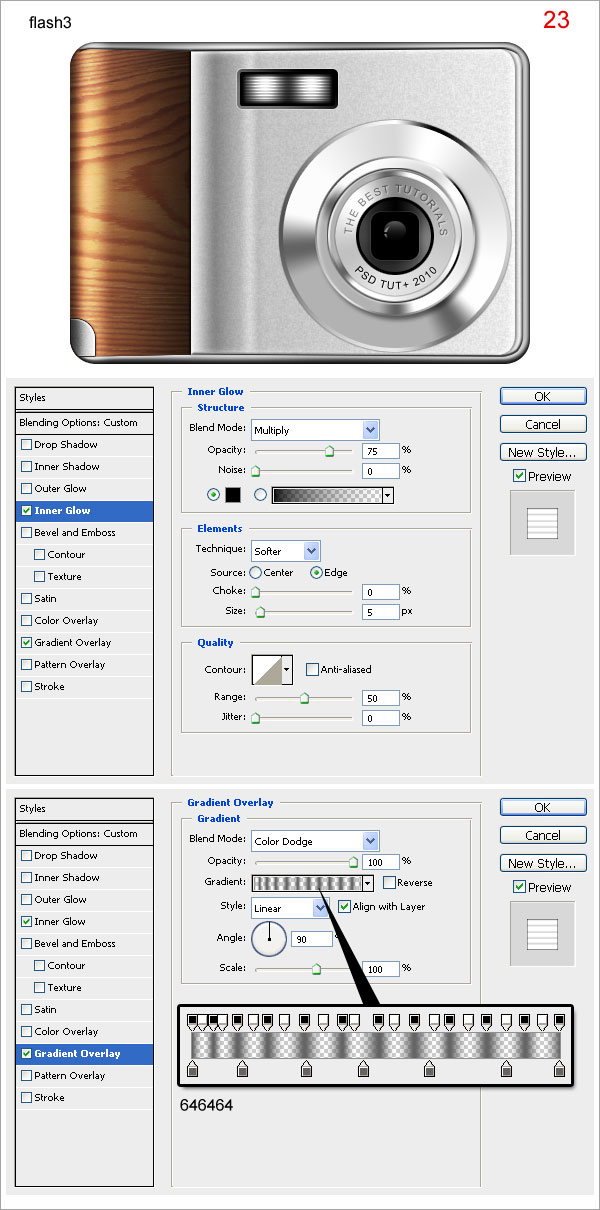Screen dimensions: 600x1210
Task: Open Contour picker dropdown arrow
Action: pos(288,669)
